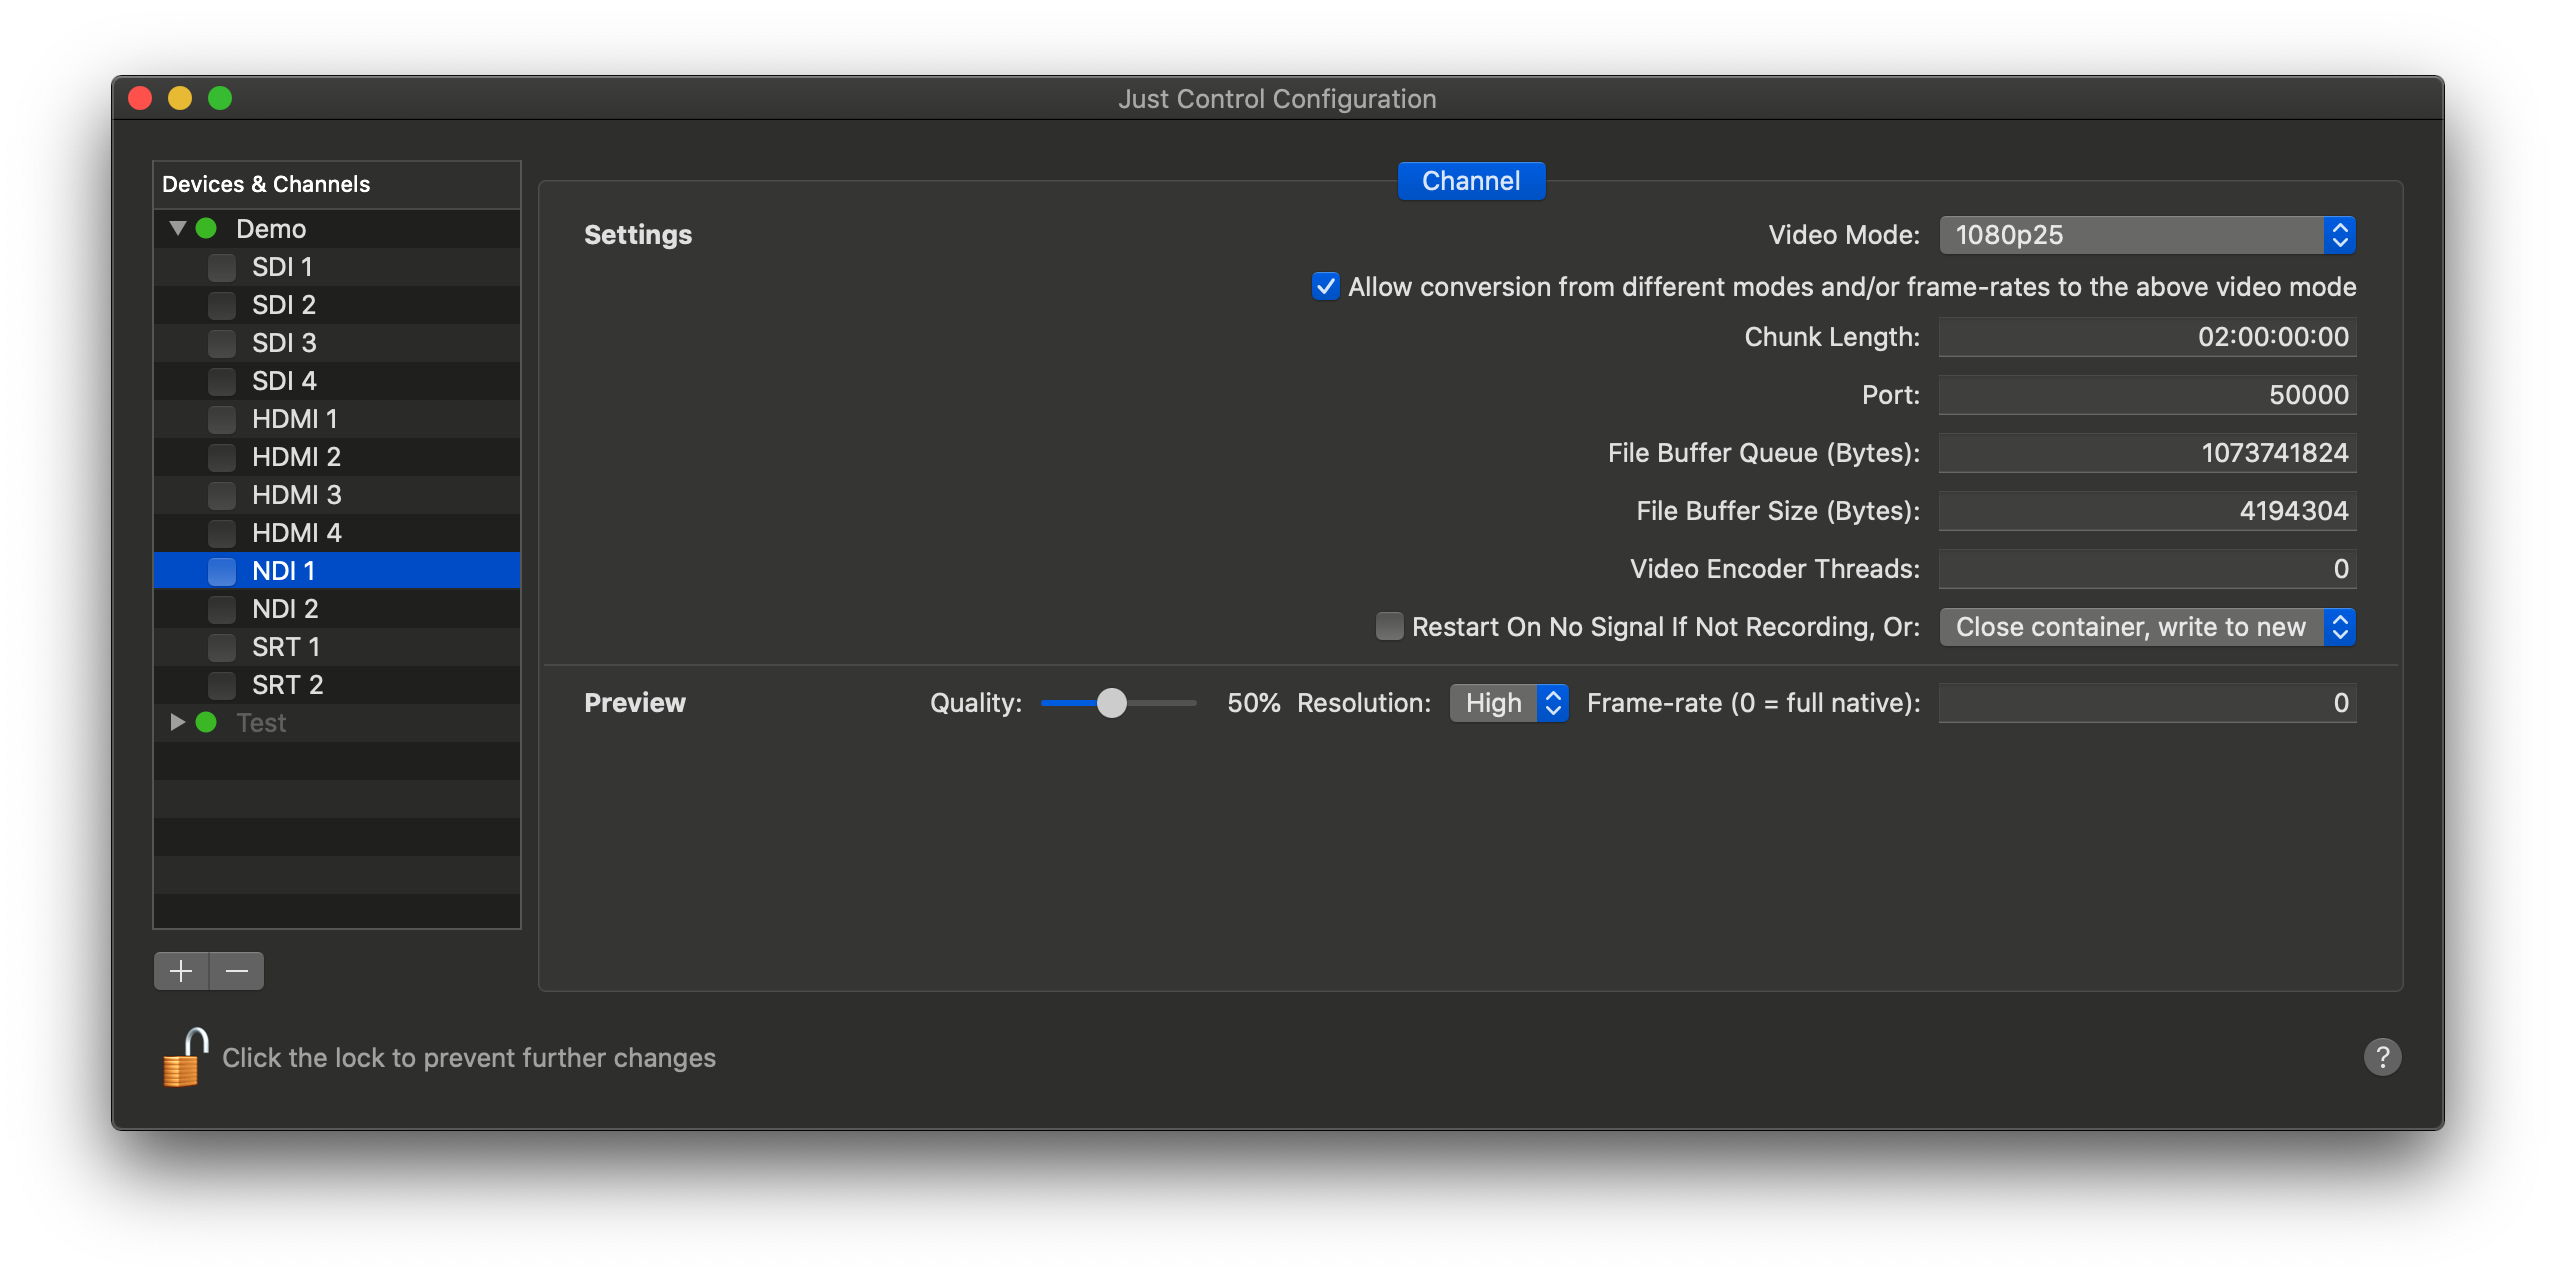Enable the HDMI 4 channel checkbox
The image size is (2556, 1278).
coord(222,533)
